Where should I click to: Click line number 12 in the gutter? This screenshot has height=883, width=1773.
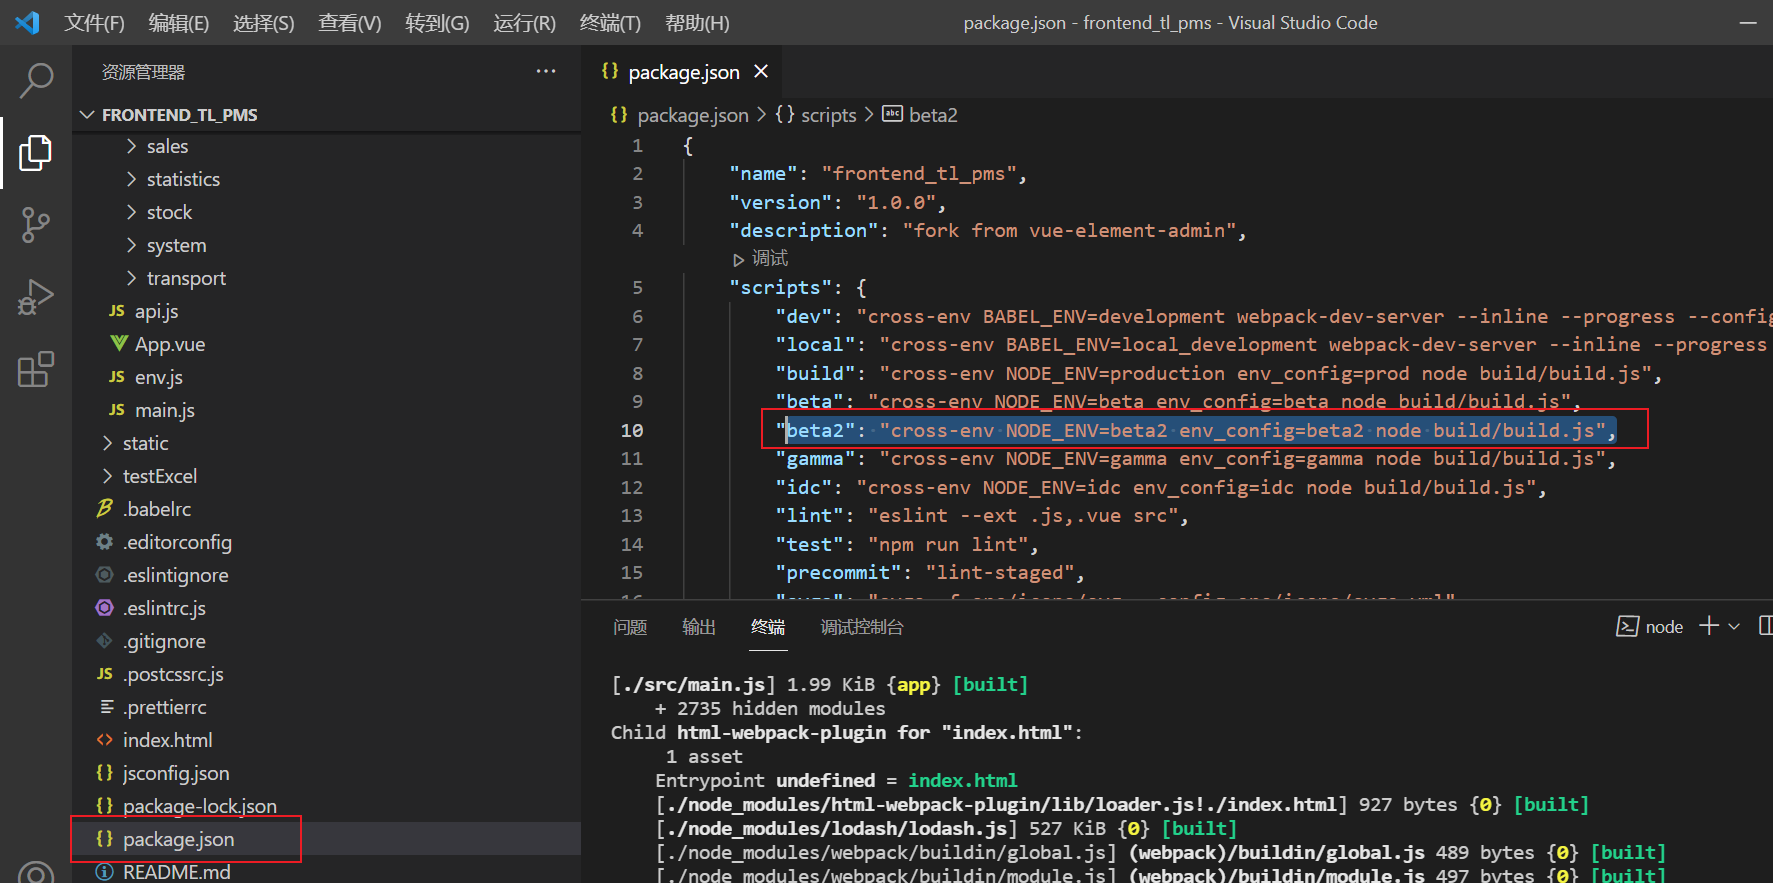pyautogui.click(x=631, y=487)
